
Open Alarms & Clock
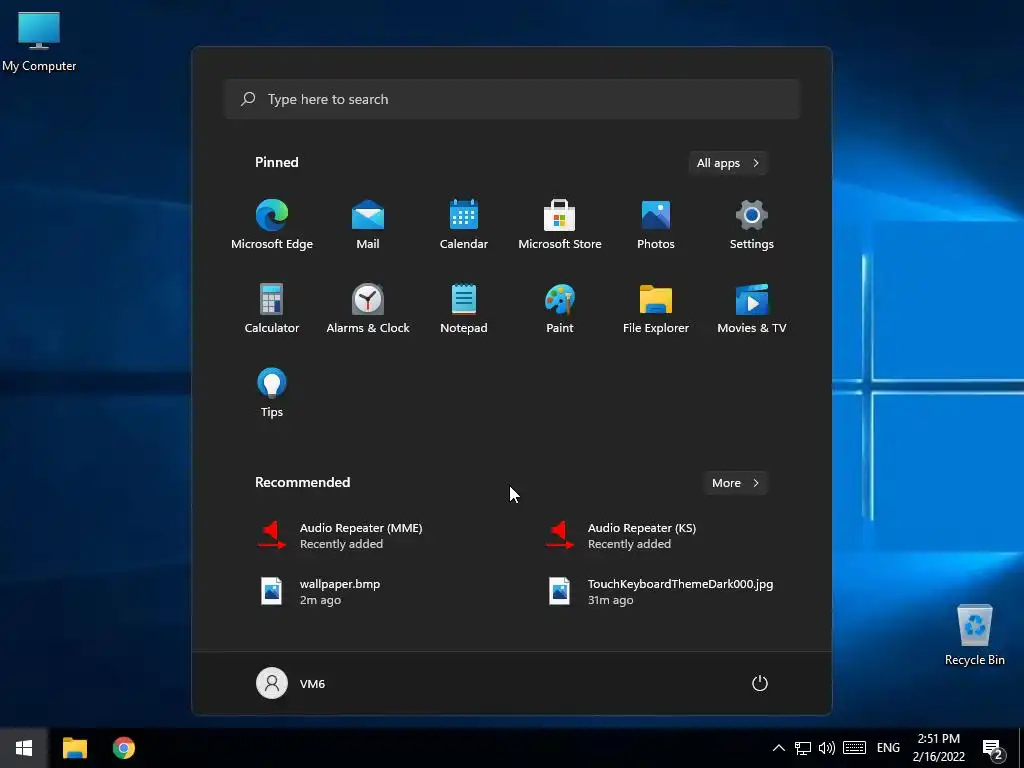click(368, 309)
